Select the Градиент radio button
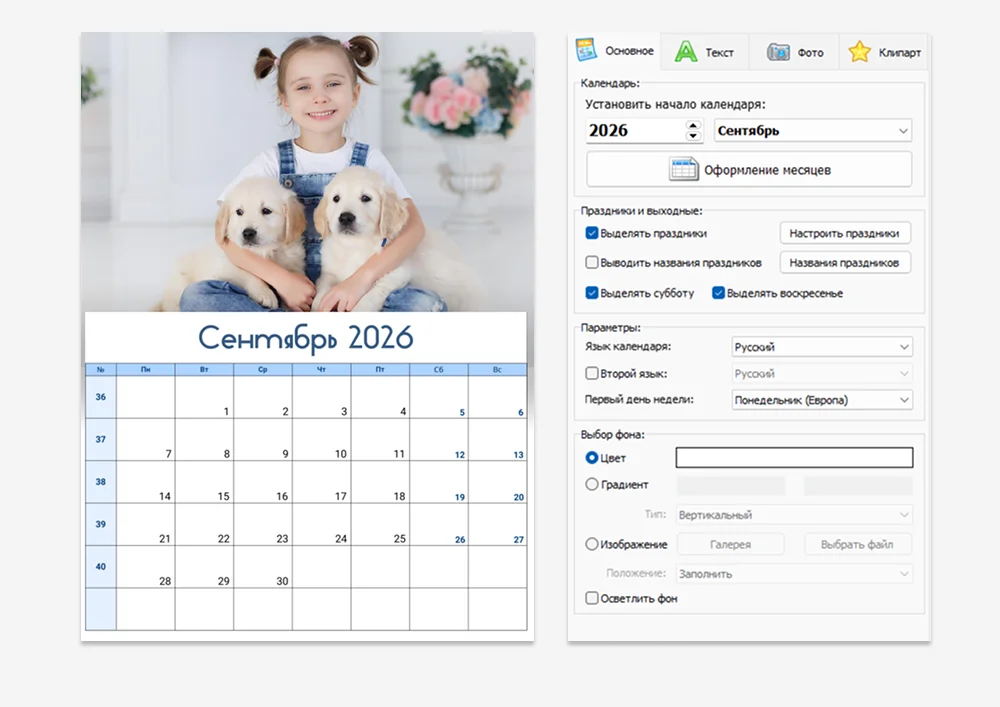Screen dimensions: 1000x707 (x=592, y=485)
